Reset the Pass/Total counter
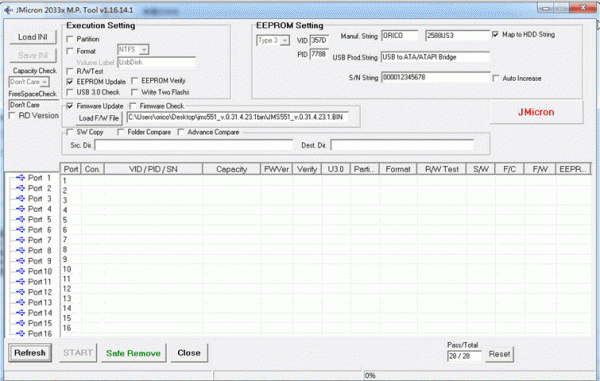The height and width of the screenshot is (381, 600). (x=499, y=354)
